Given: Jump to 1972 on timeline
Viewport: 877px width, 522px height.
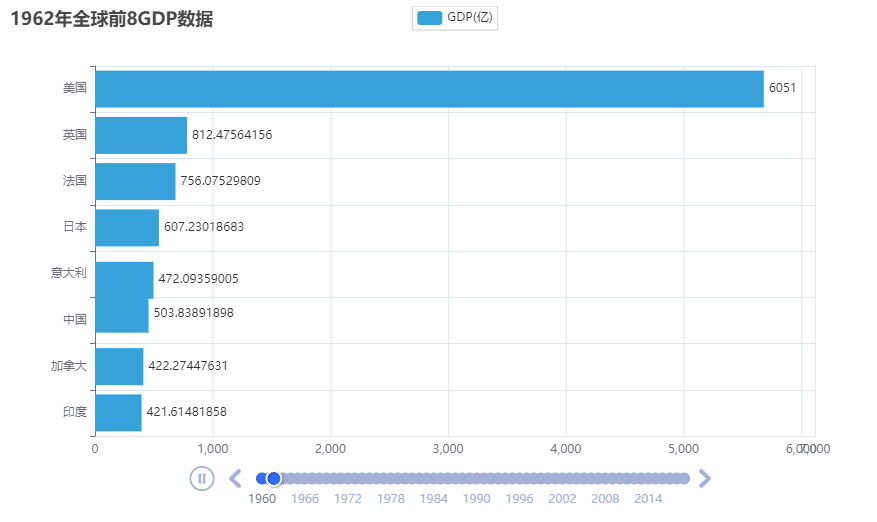Looking at the screenshot, I should [x=348, y=498].
